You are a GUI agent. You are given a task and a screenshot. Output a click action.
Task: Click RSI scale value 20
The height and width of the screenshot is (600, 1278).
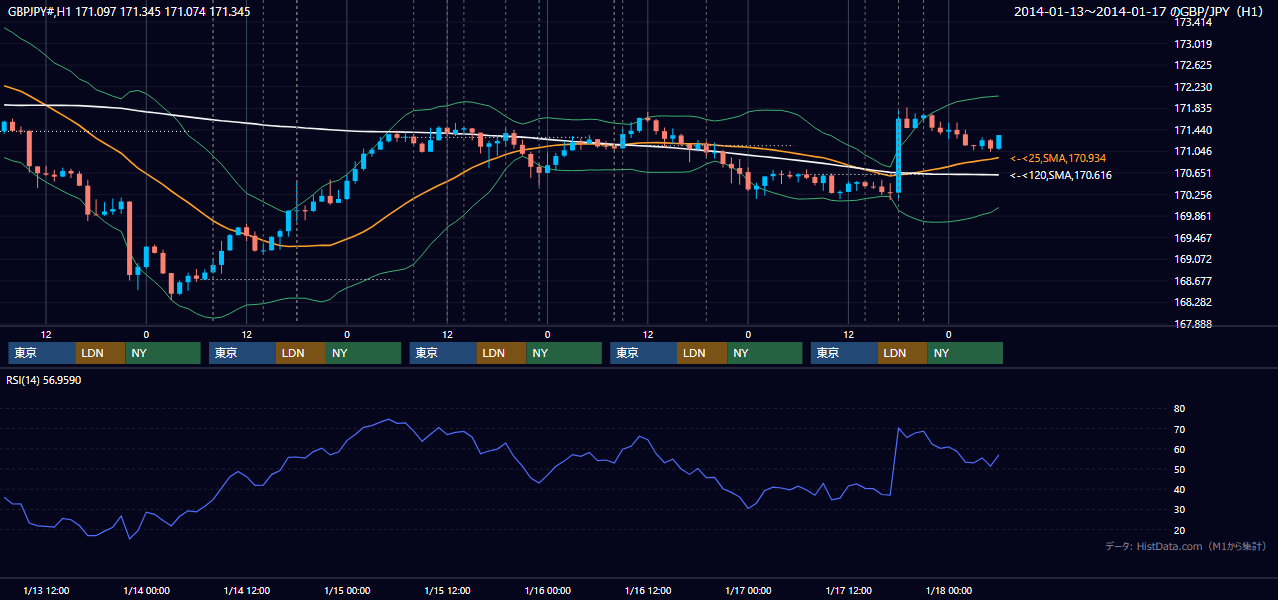pyautogui.click(x=1179, y=530)
